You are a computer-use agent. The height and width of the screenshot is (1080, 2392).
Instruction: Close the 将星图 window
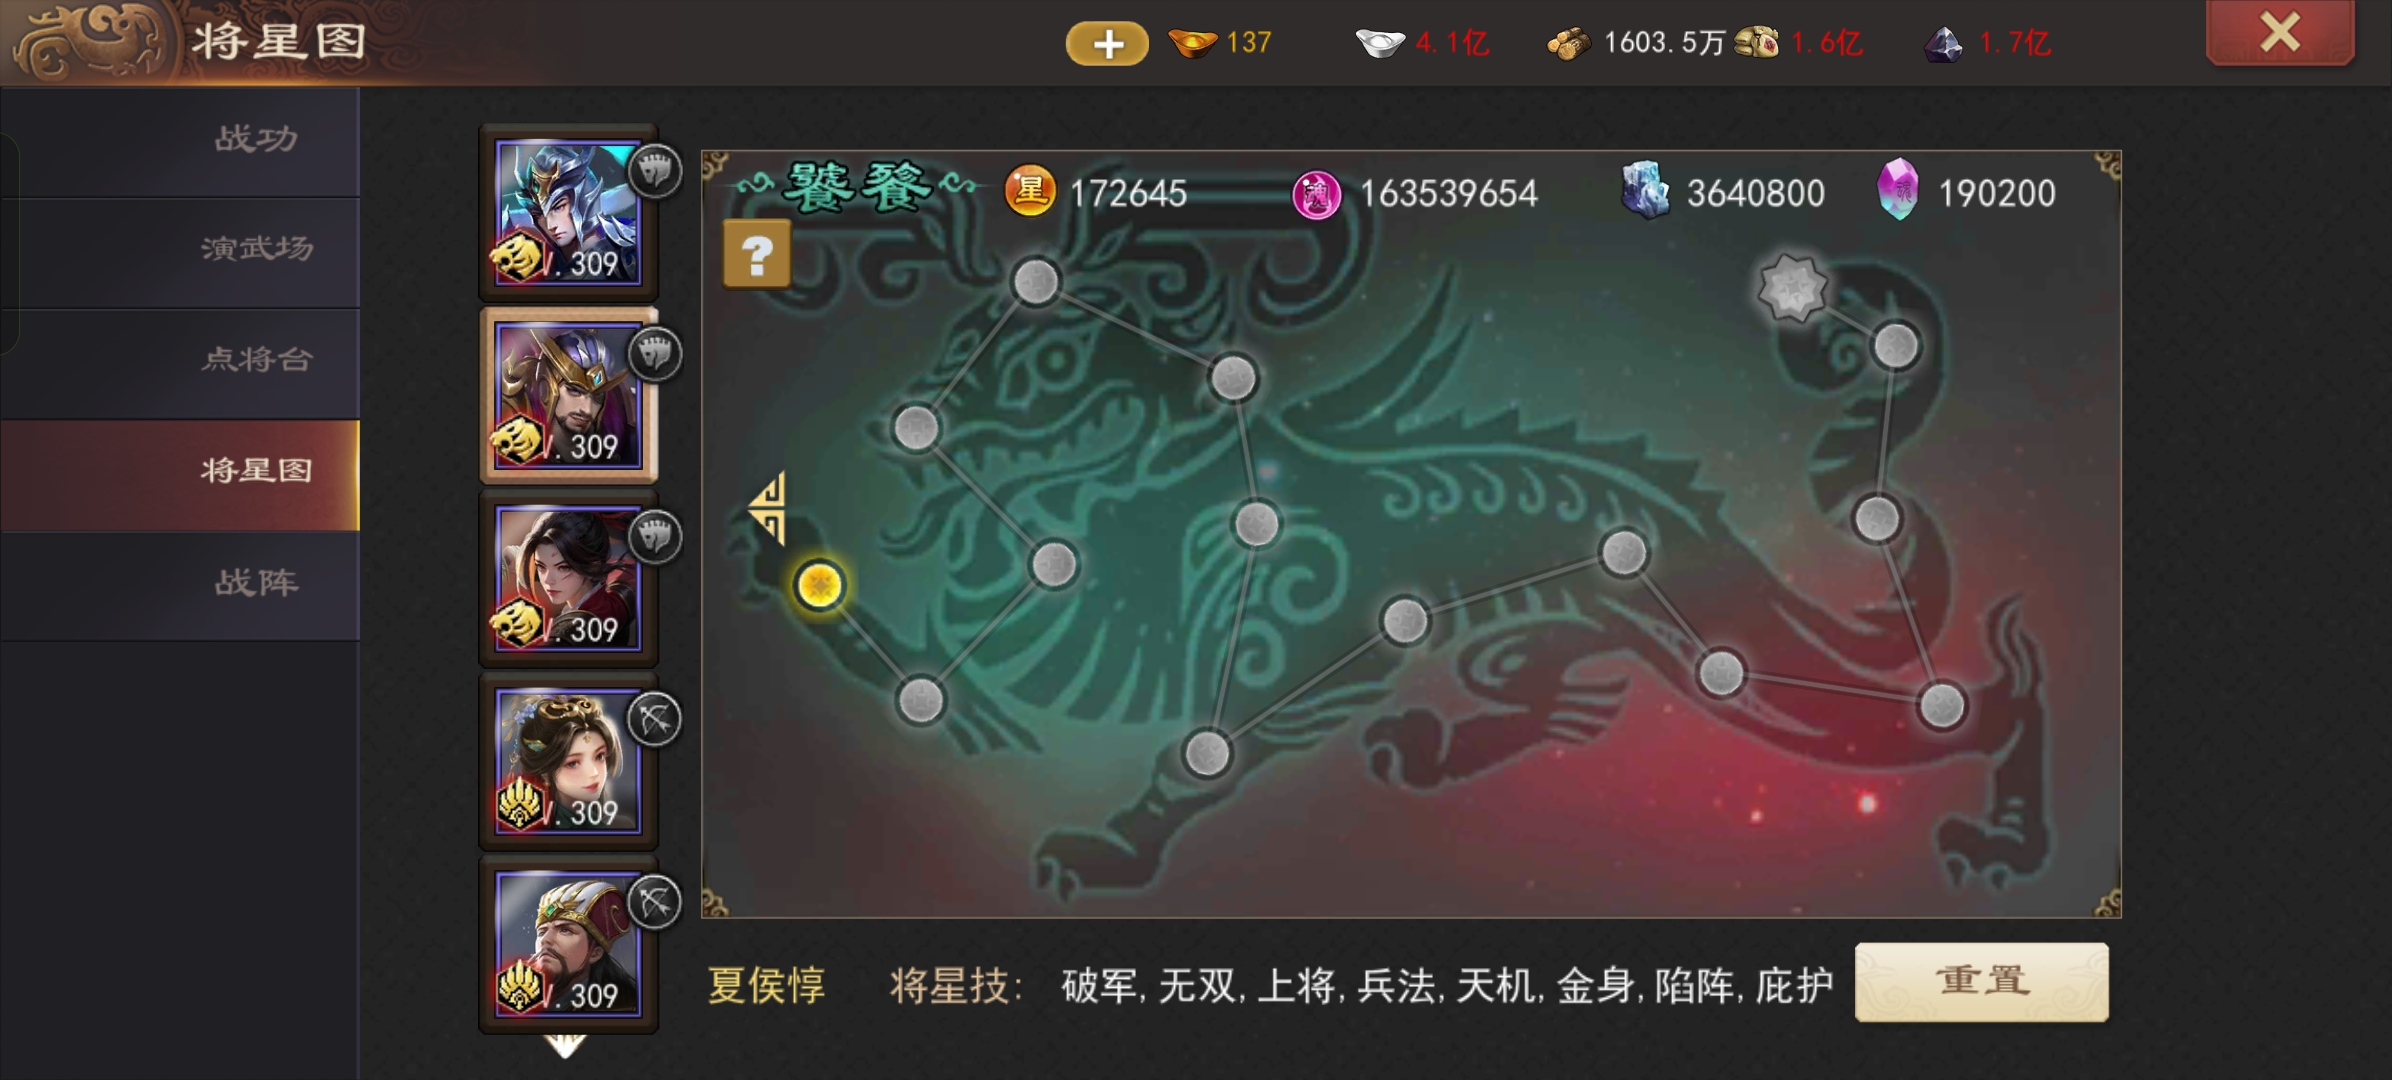[2280, 32]
